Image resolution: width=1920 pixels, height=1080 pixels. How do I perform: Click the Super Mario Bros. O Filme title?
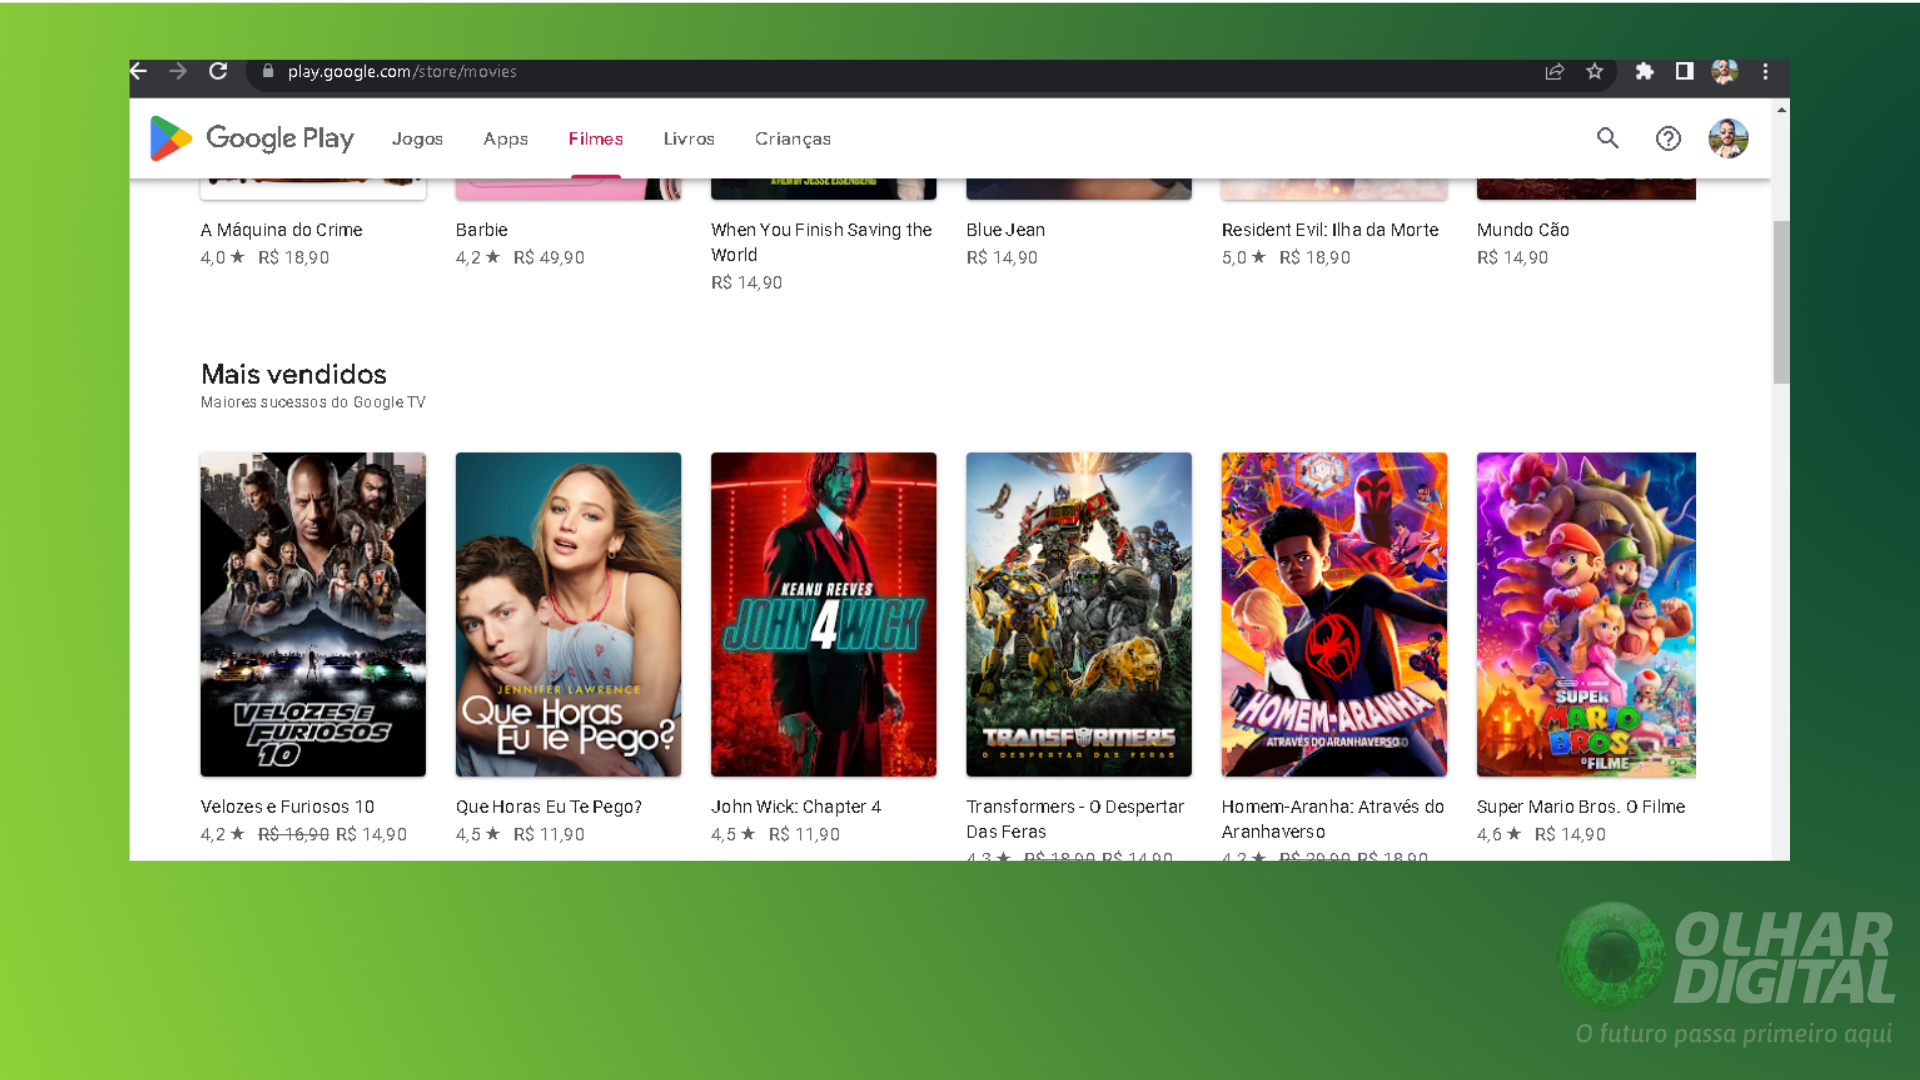tap(1581, 807)
